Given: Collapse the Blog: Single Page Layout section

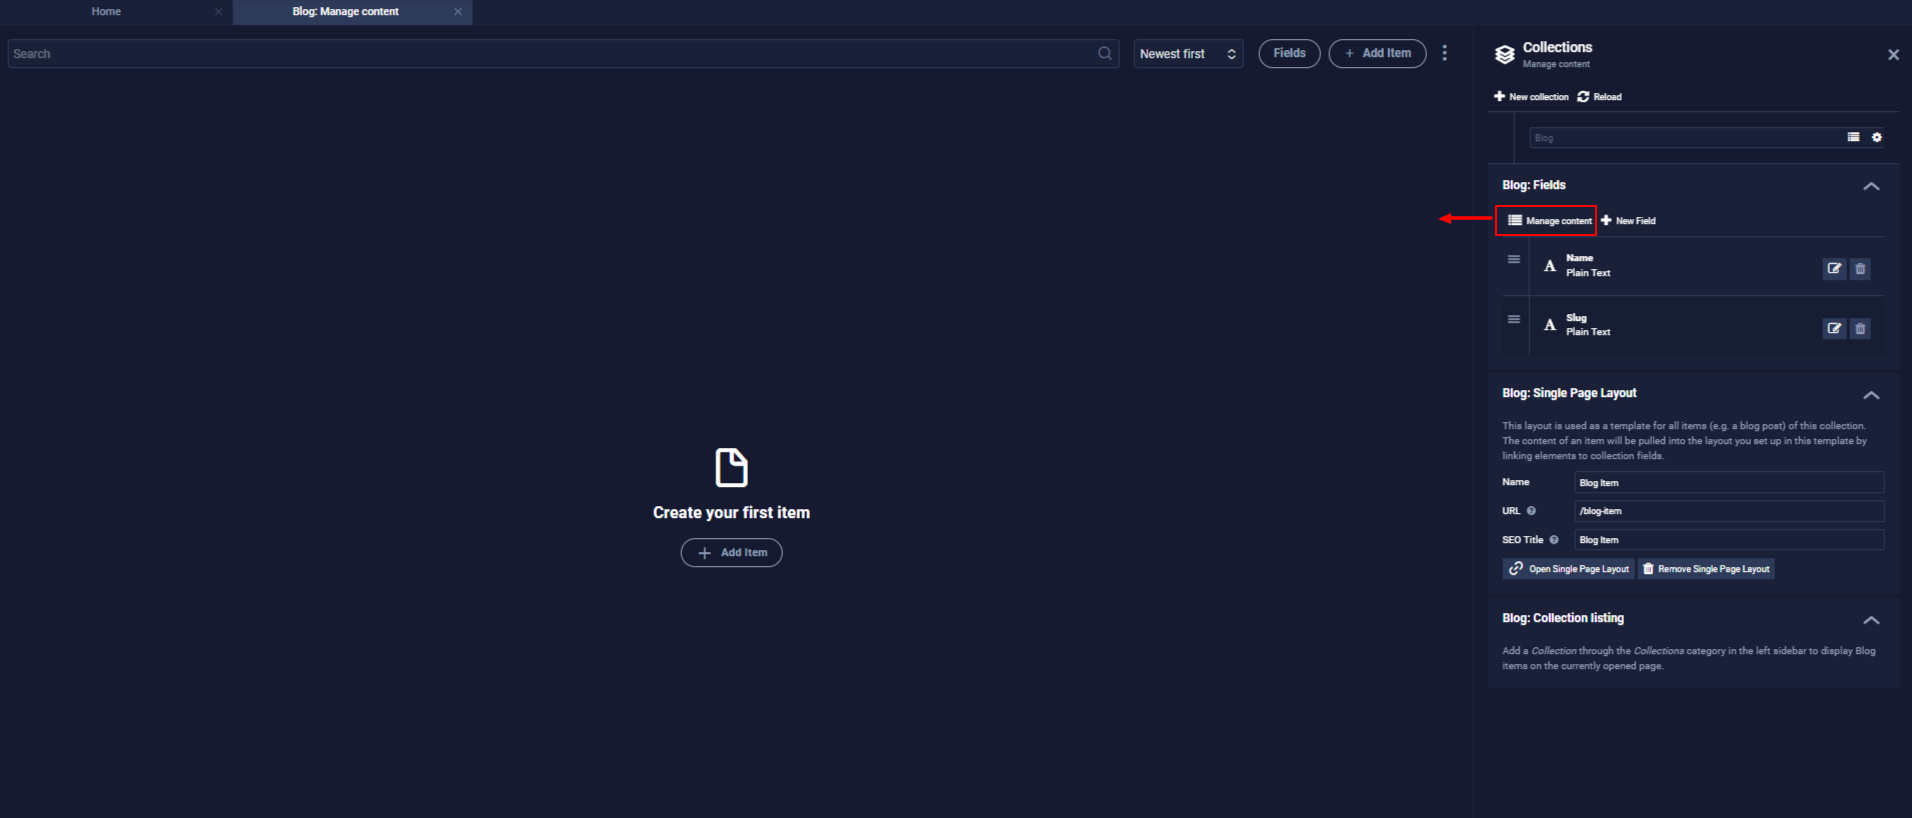Looking at the screenshot, I should 1871,395.
